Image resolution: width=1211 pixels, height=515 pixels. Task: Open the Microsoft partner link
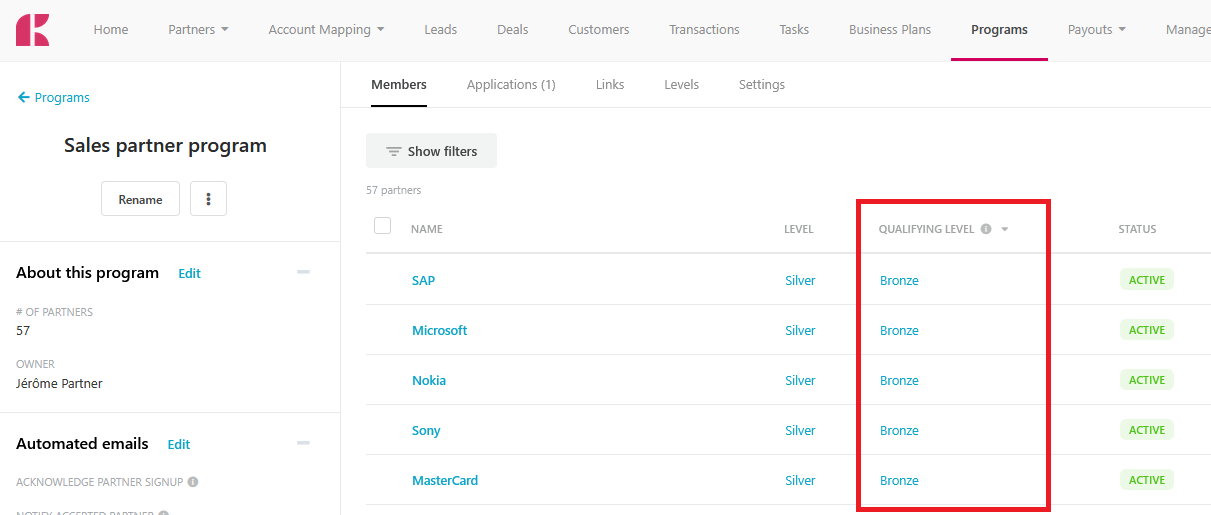pos(440,330)
